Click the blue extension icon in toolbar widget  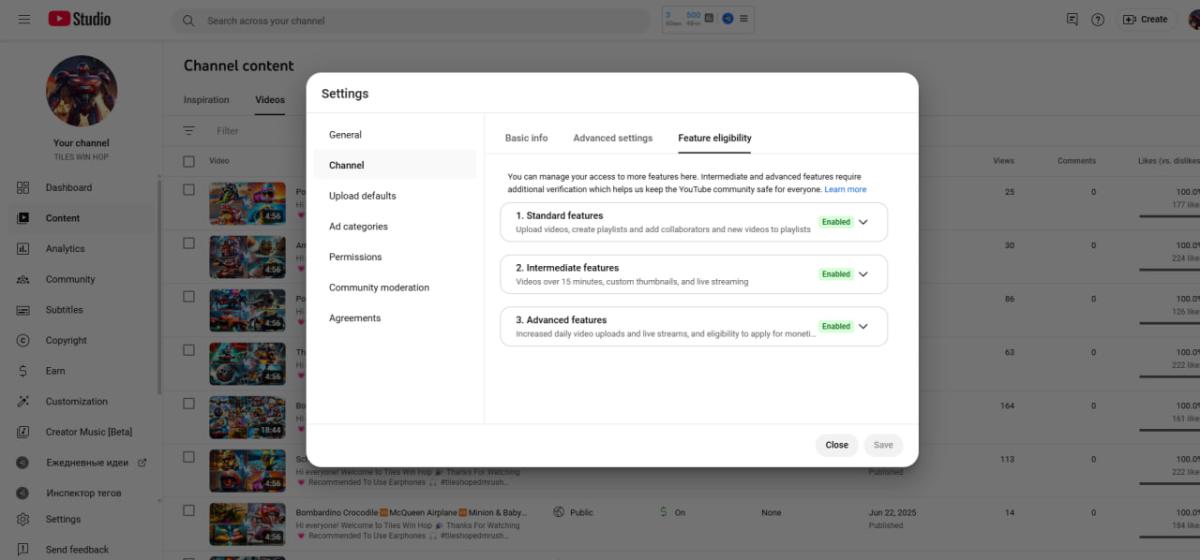coord(727,18)
